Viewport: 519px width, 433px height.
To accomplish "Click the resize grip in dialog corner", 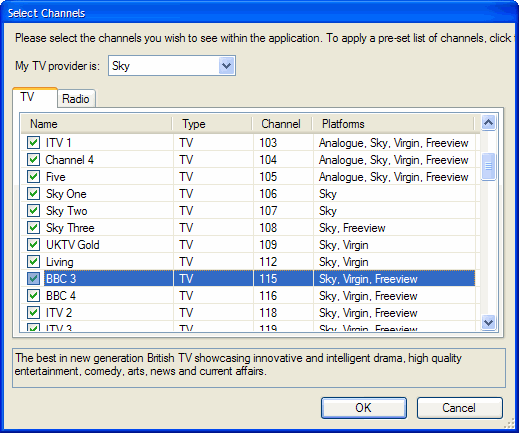I will pyautogui.click(x=509, y=423).
